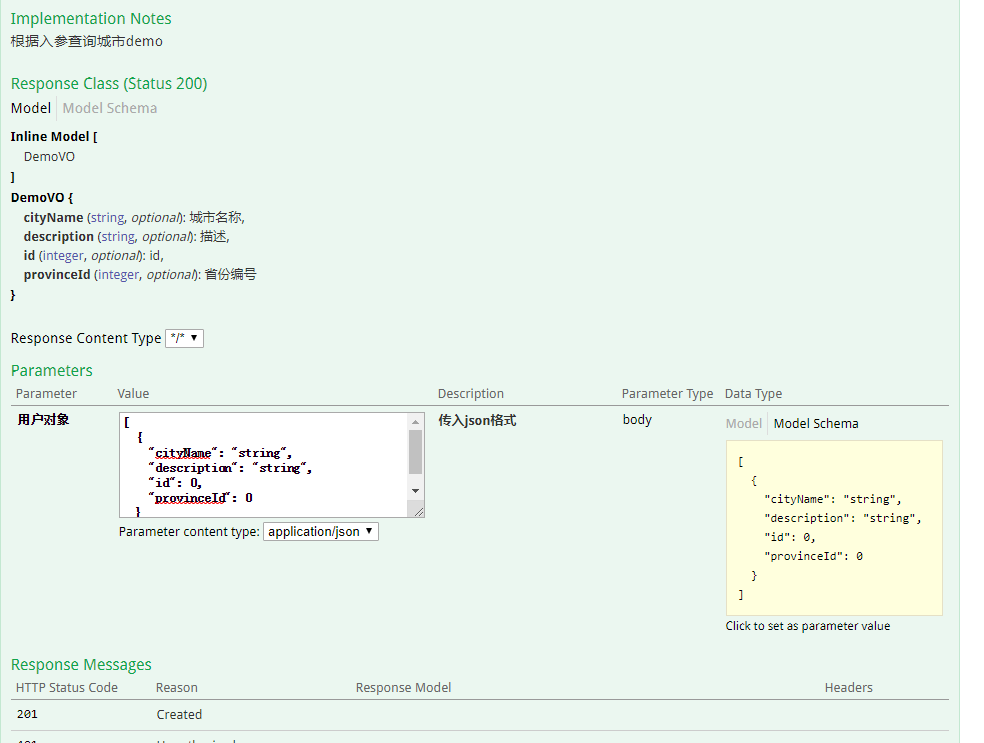
Task: Click the Parameters heading
Action: [x=51, y=370]
